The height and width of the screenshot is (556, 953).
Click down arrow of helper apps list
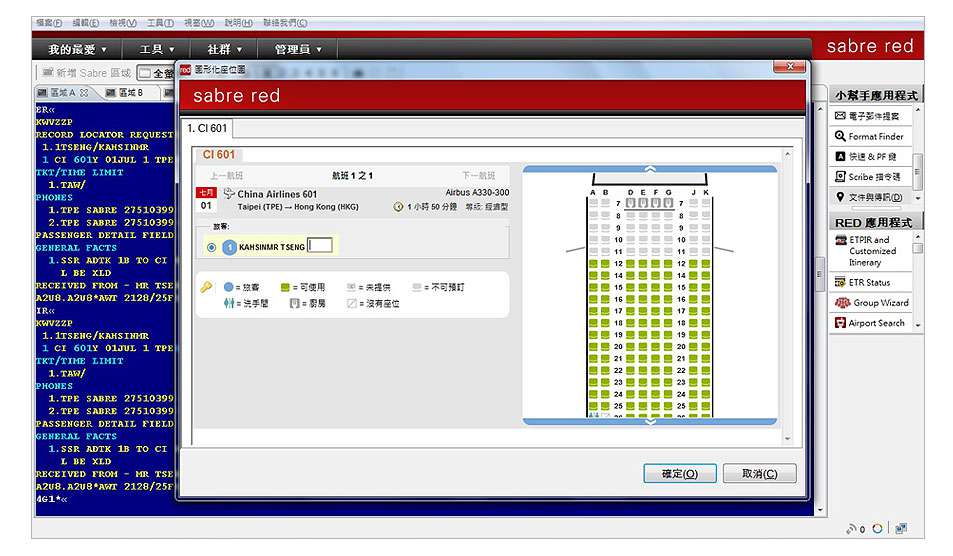[918, 198]
